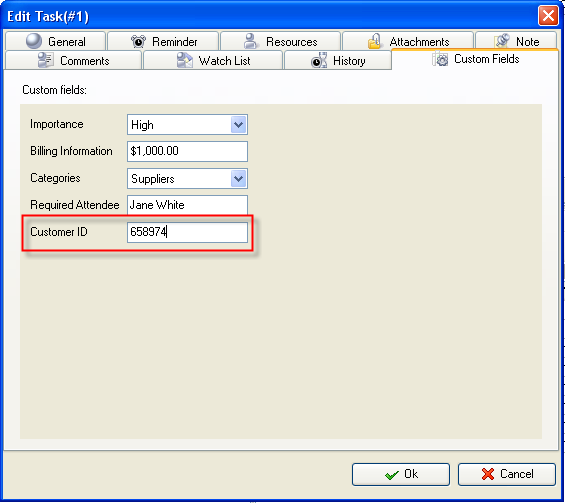Open the Importance combo box showing High
The image size is (565, 503).
tap(187, 125)
